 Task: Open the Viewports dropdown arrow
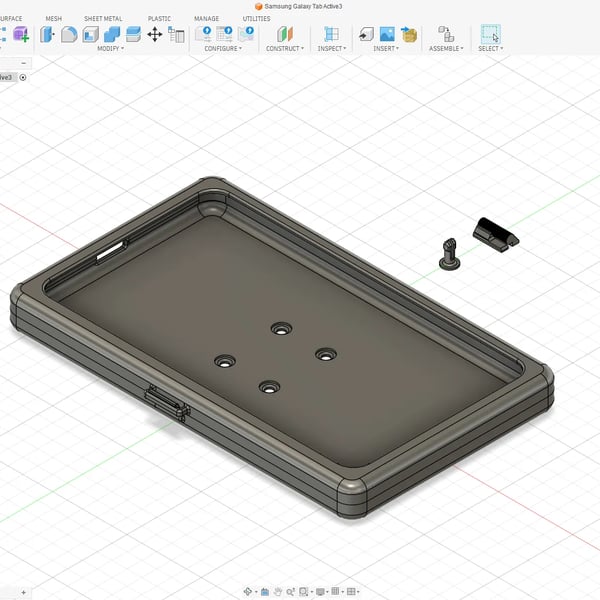coord(357,592)
